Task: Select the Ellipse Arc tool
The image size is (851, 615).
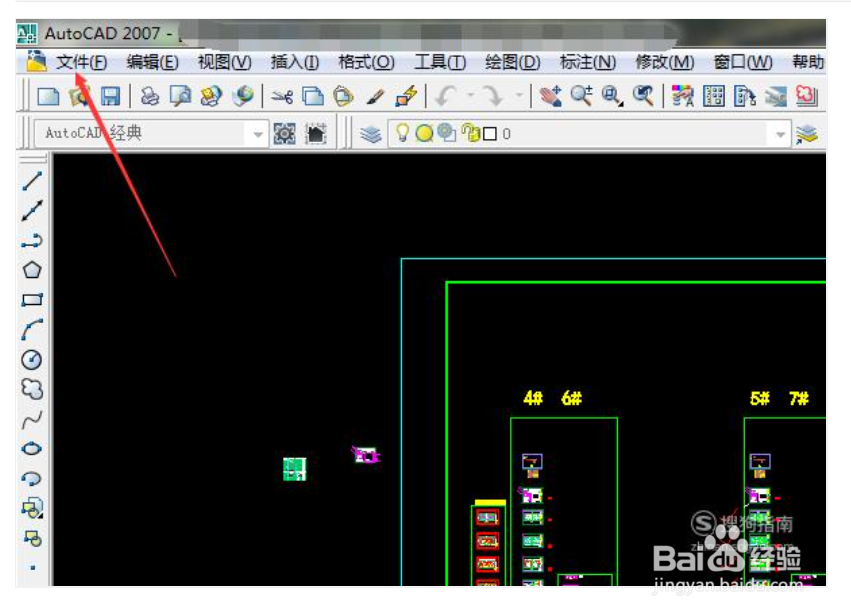Action: click(x=32, y=478)
